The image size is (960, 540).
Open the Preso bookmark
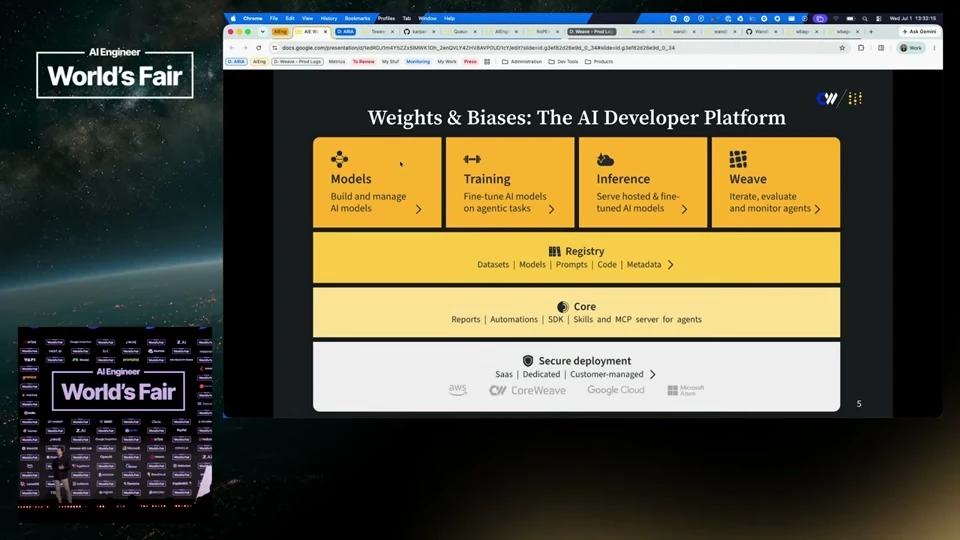point(470,62)
